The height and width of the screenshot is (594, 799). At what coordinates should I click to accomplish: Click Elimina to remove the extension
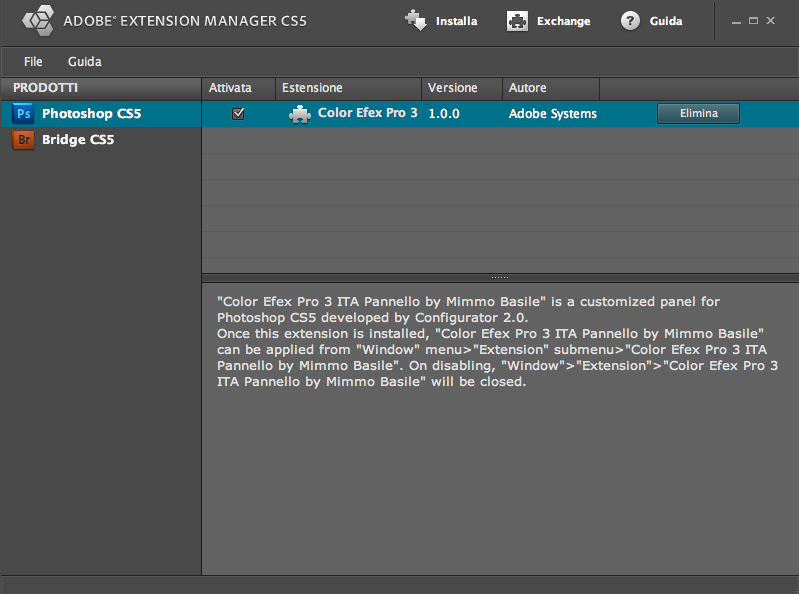[698, 114]
